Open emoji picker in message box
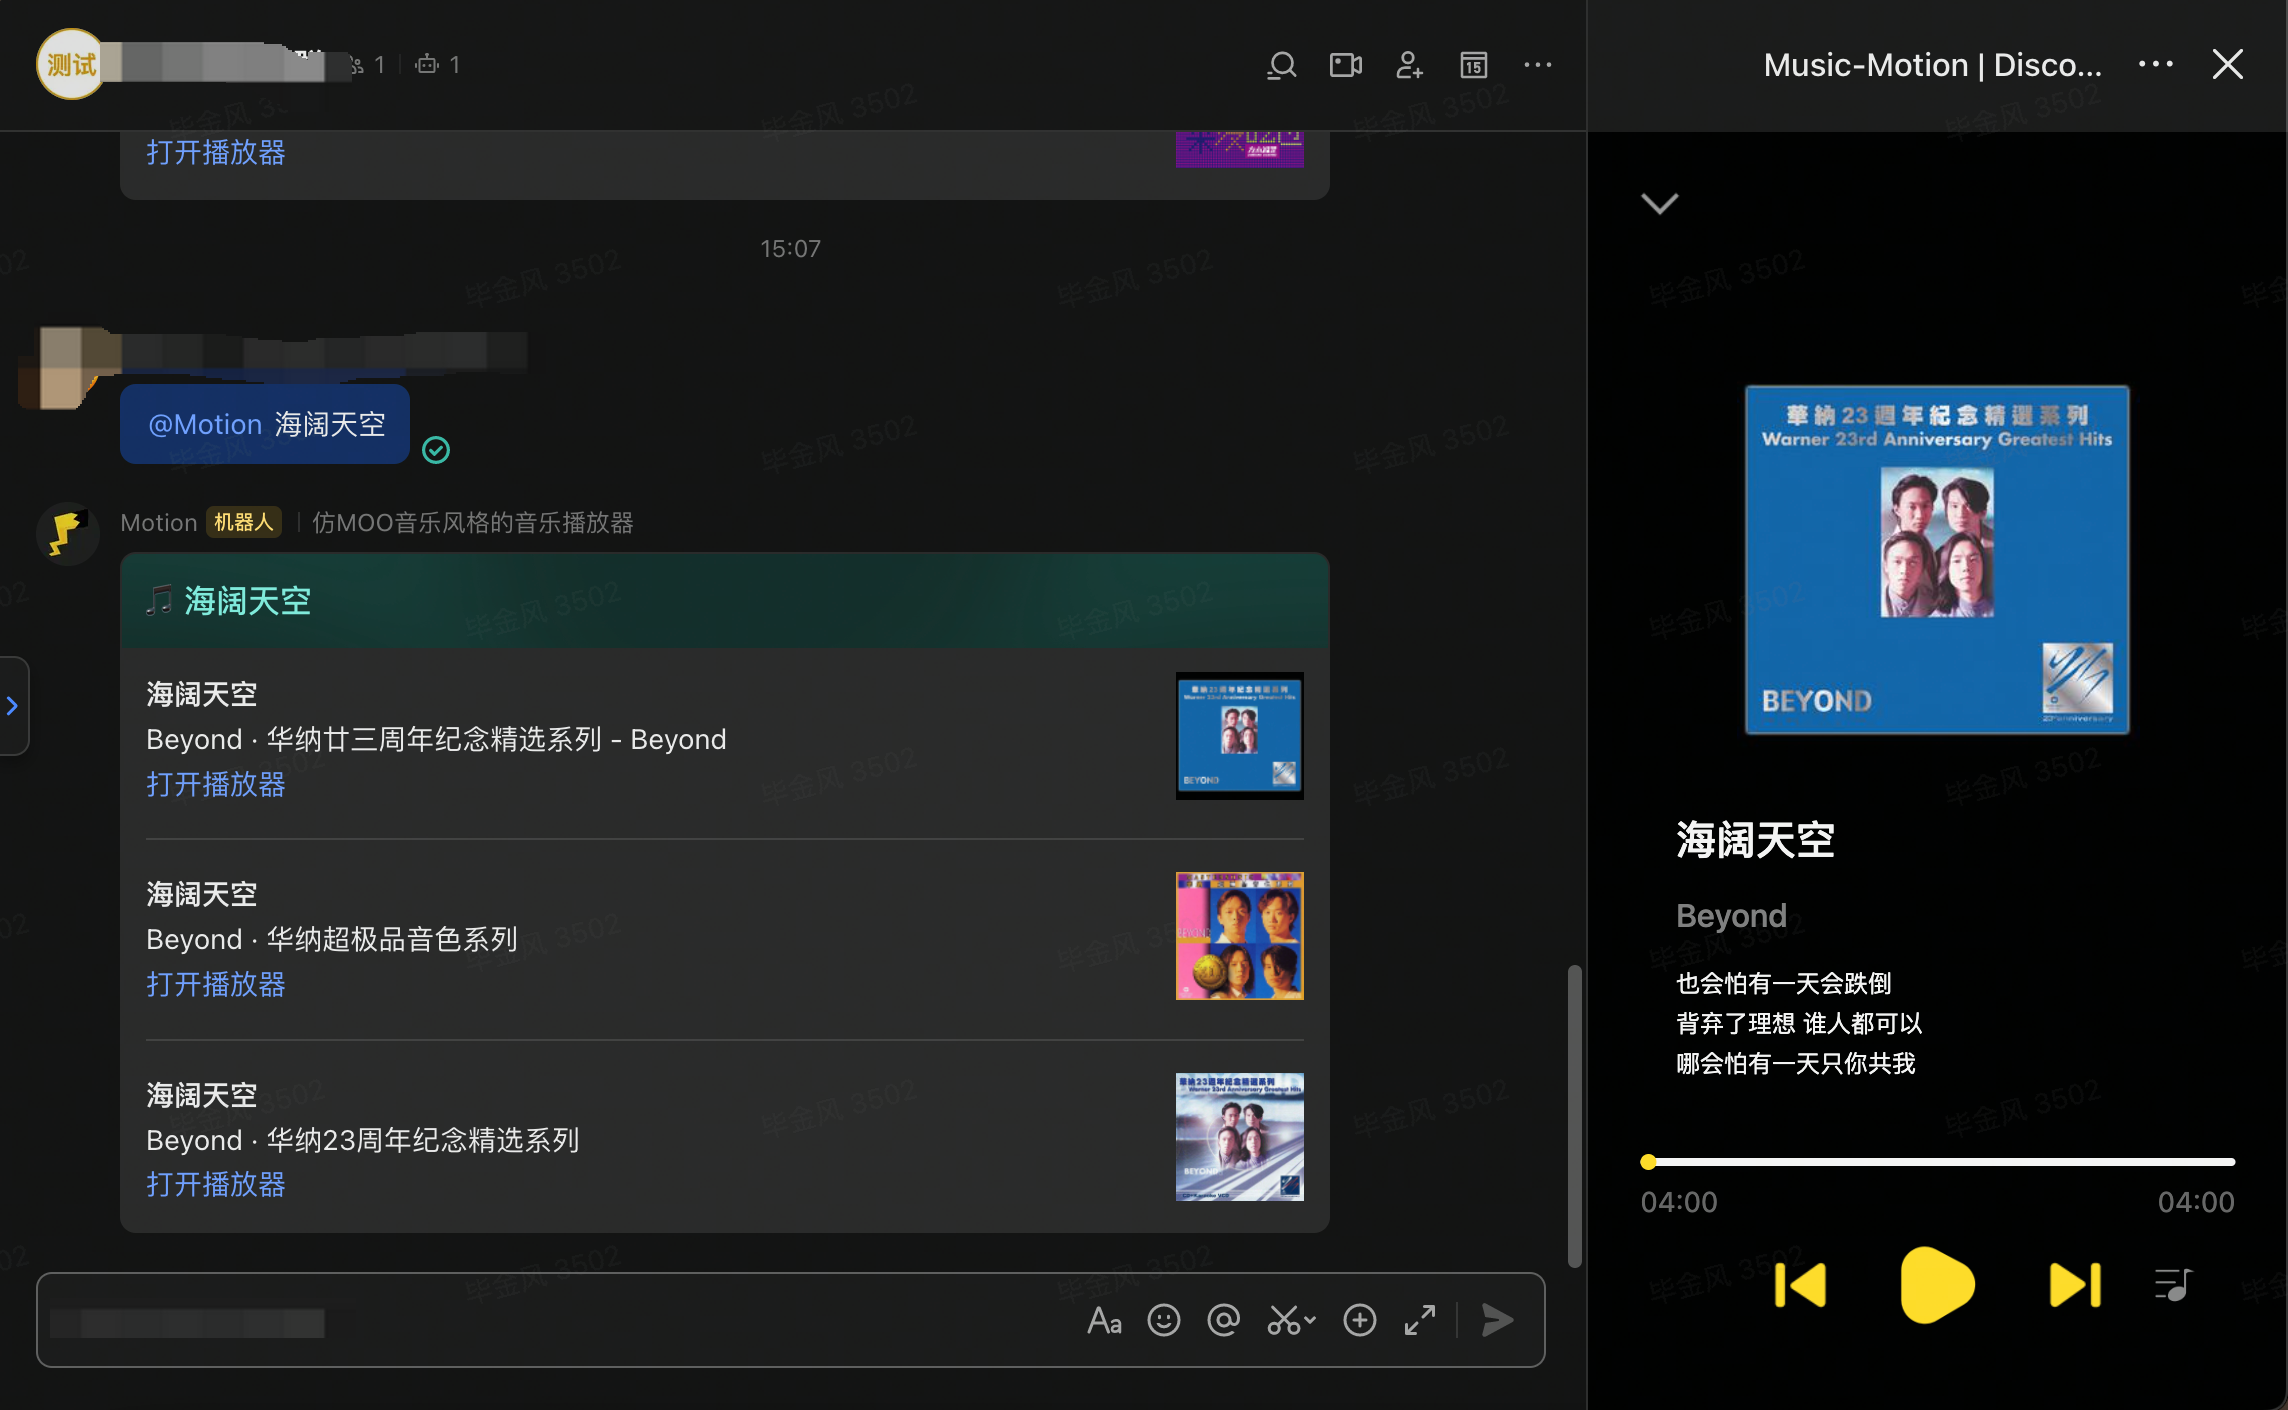The height and width of the screenshot is (1410, 2288). click(1163, 1321)
